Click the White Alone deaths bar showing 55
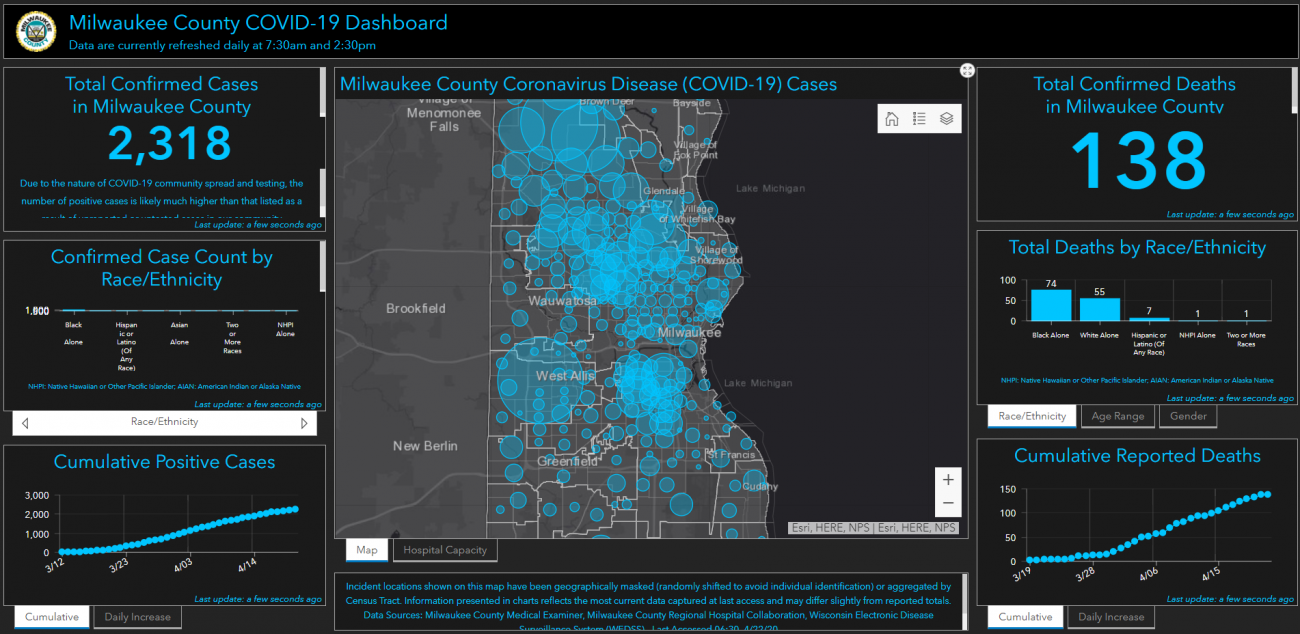Viewport: 1300px width, 634px height. (x=1100, y=309)
